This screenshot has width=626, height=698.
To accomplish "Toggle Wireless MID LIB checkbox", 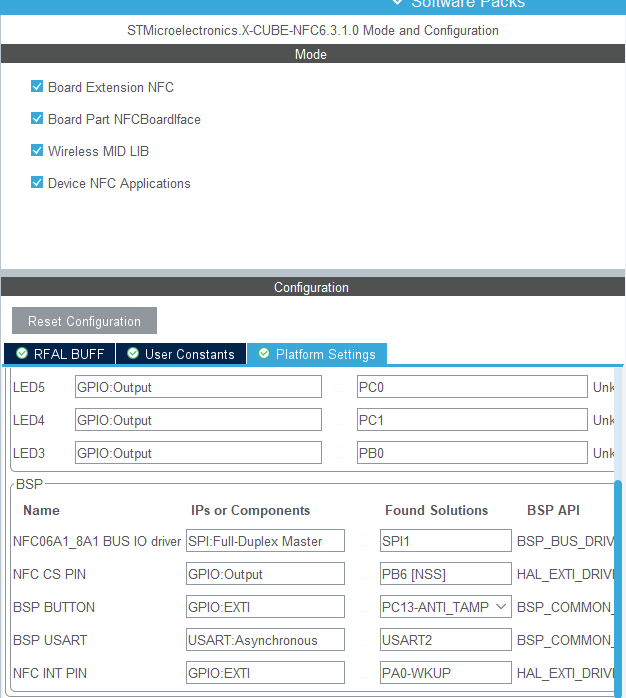I will click(x=37, y=150).
